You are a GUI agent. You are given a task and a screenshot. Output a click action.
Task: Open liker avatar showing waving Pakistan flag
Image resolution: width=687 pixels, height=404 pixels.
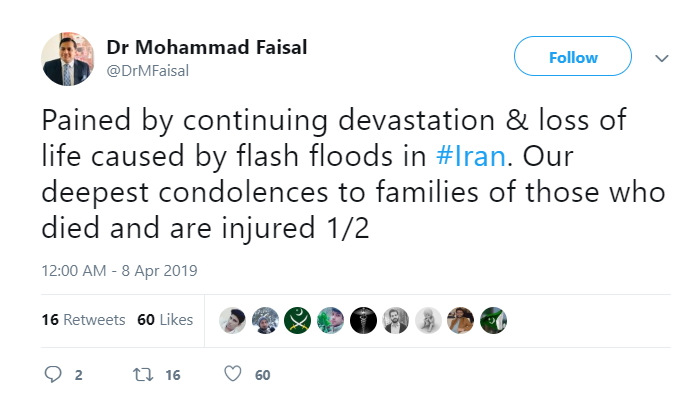(493, 320)
